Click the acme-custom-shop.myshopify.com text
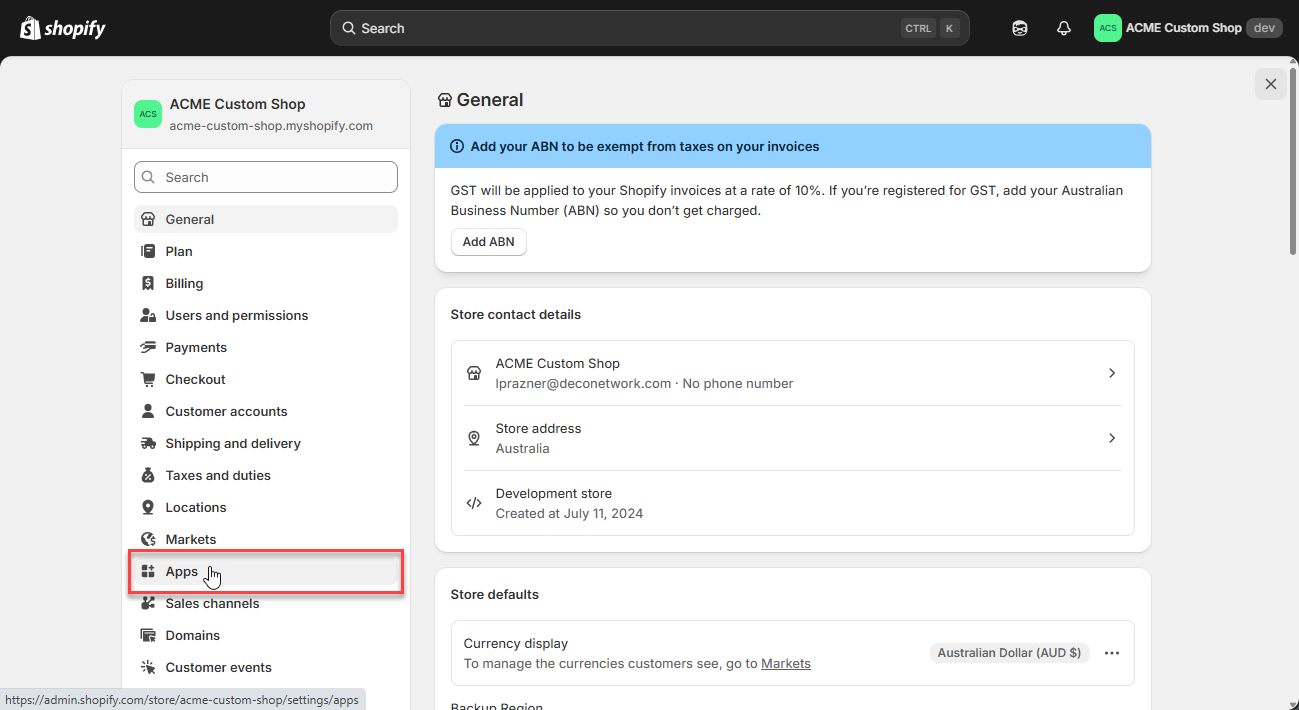The width and height of the screenshot is (1299, 710). [271, 126]
